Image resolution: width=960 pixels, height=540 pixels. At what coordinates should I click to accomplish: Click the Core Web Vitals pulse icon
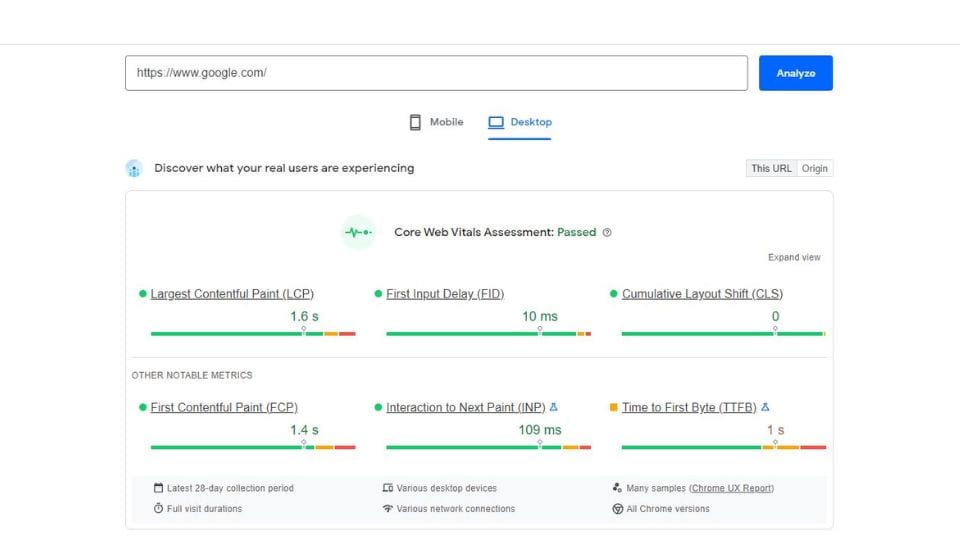click(x=358, y=232)
